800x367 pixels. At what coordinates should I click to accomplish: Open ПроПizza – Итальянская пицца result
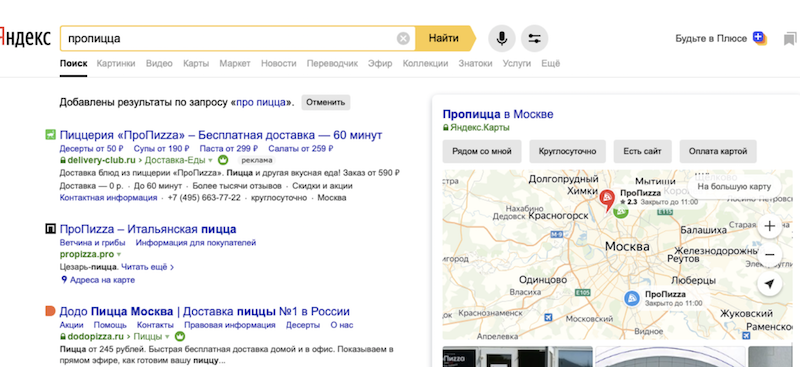click(148, 229)
